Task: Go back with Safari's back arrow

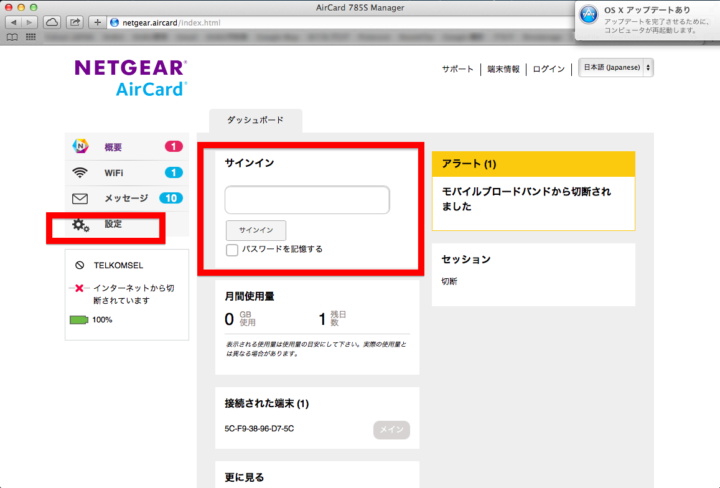Action: click(14, 22)
